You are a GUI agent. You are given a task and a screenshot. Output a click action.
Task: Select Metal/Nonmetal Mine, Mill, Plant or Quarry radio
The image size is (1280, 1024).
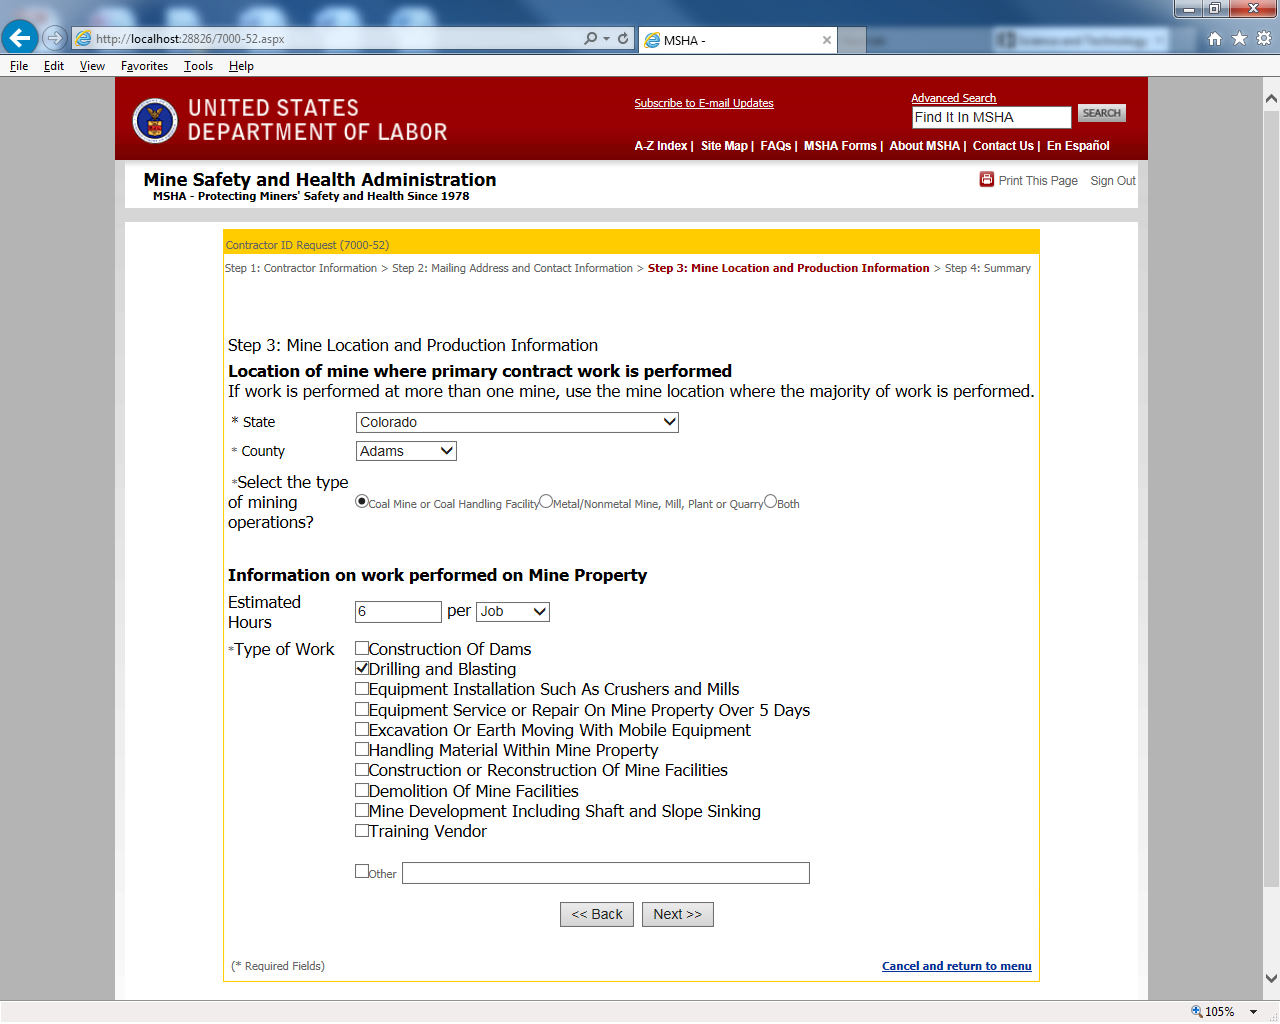546,501
